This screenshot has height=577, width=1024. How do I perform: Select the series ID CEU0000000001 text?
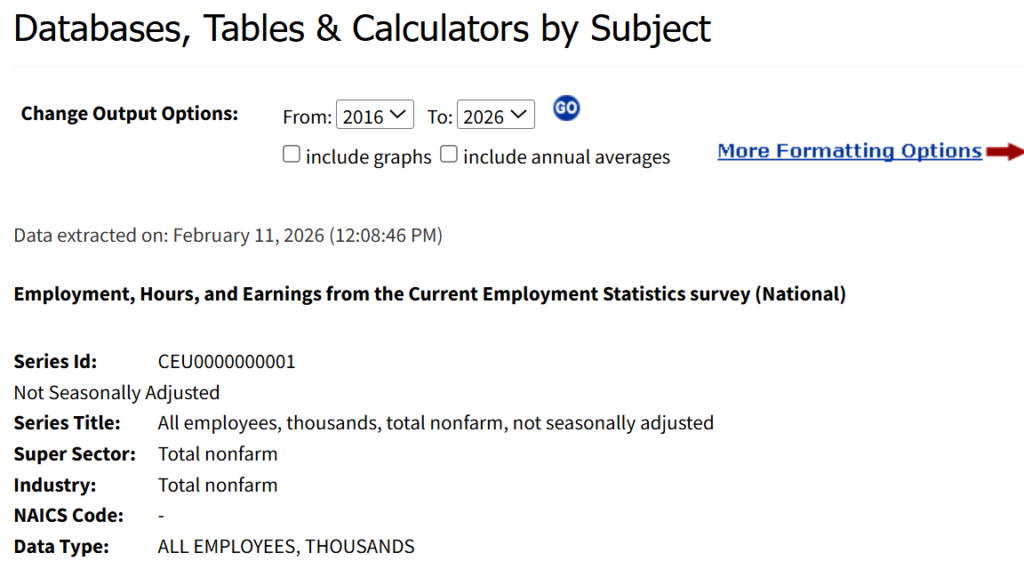(227, 361)
